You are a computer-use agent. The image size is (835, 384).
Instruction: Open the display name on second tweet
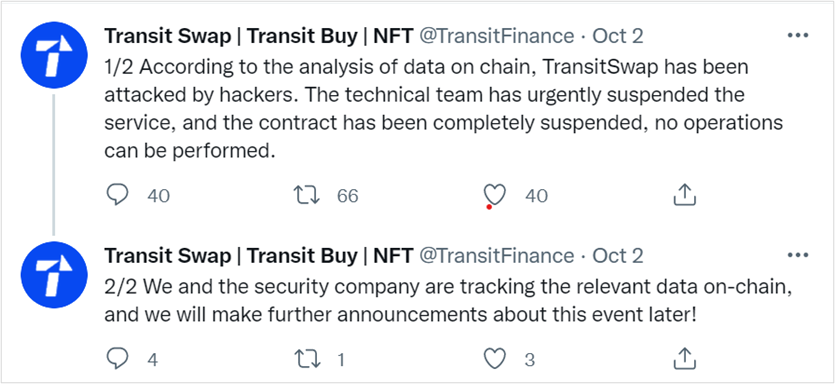(x=258, y=256)
